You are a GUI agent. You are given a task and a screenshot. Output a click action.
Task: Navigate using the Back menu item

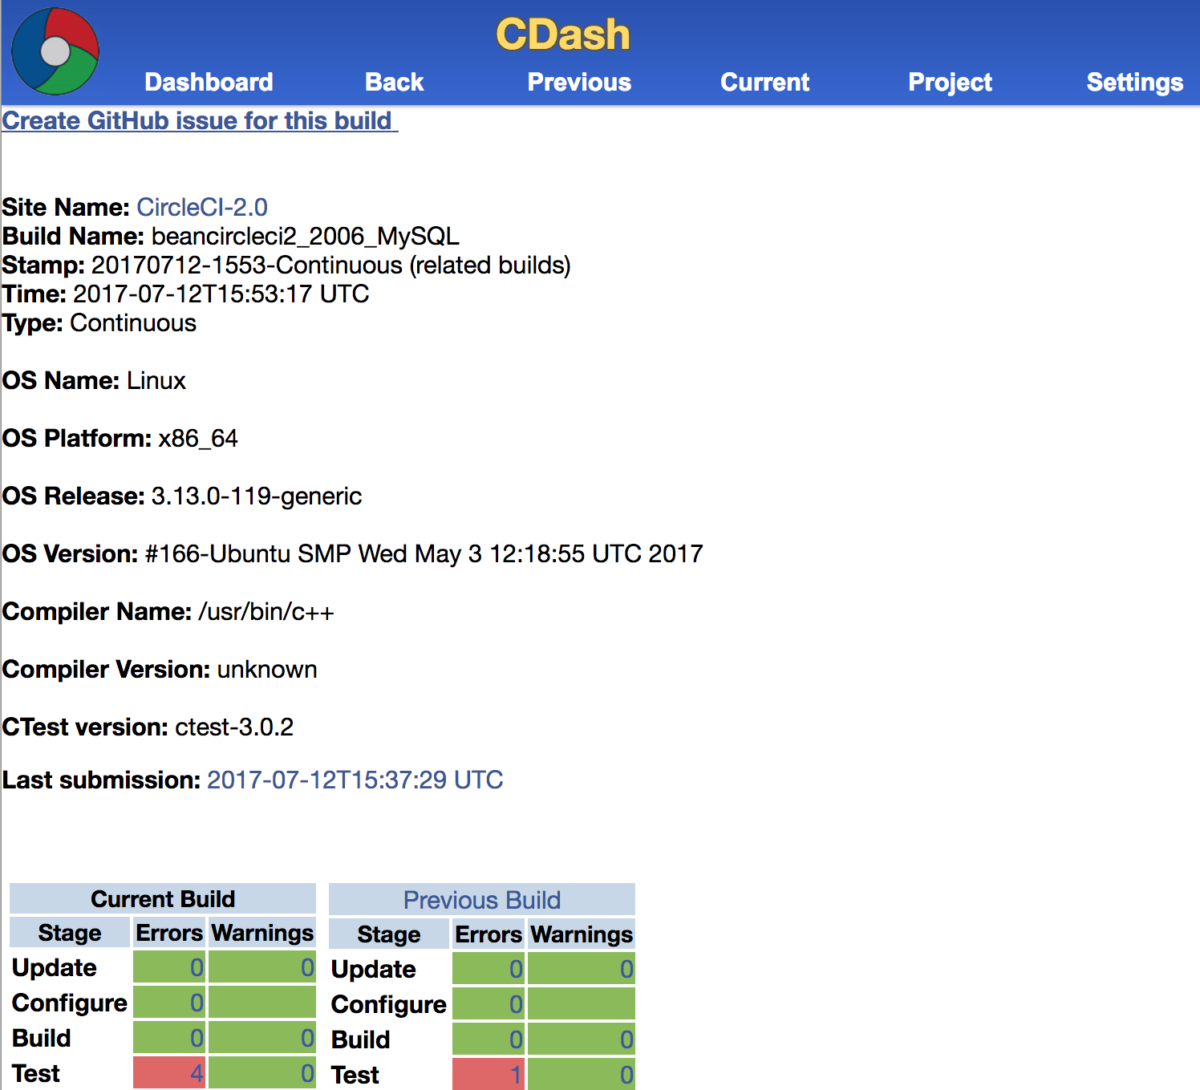394,82
